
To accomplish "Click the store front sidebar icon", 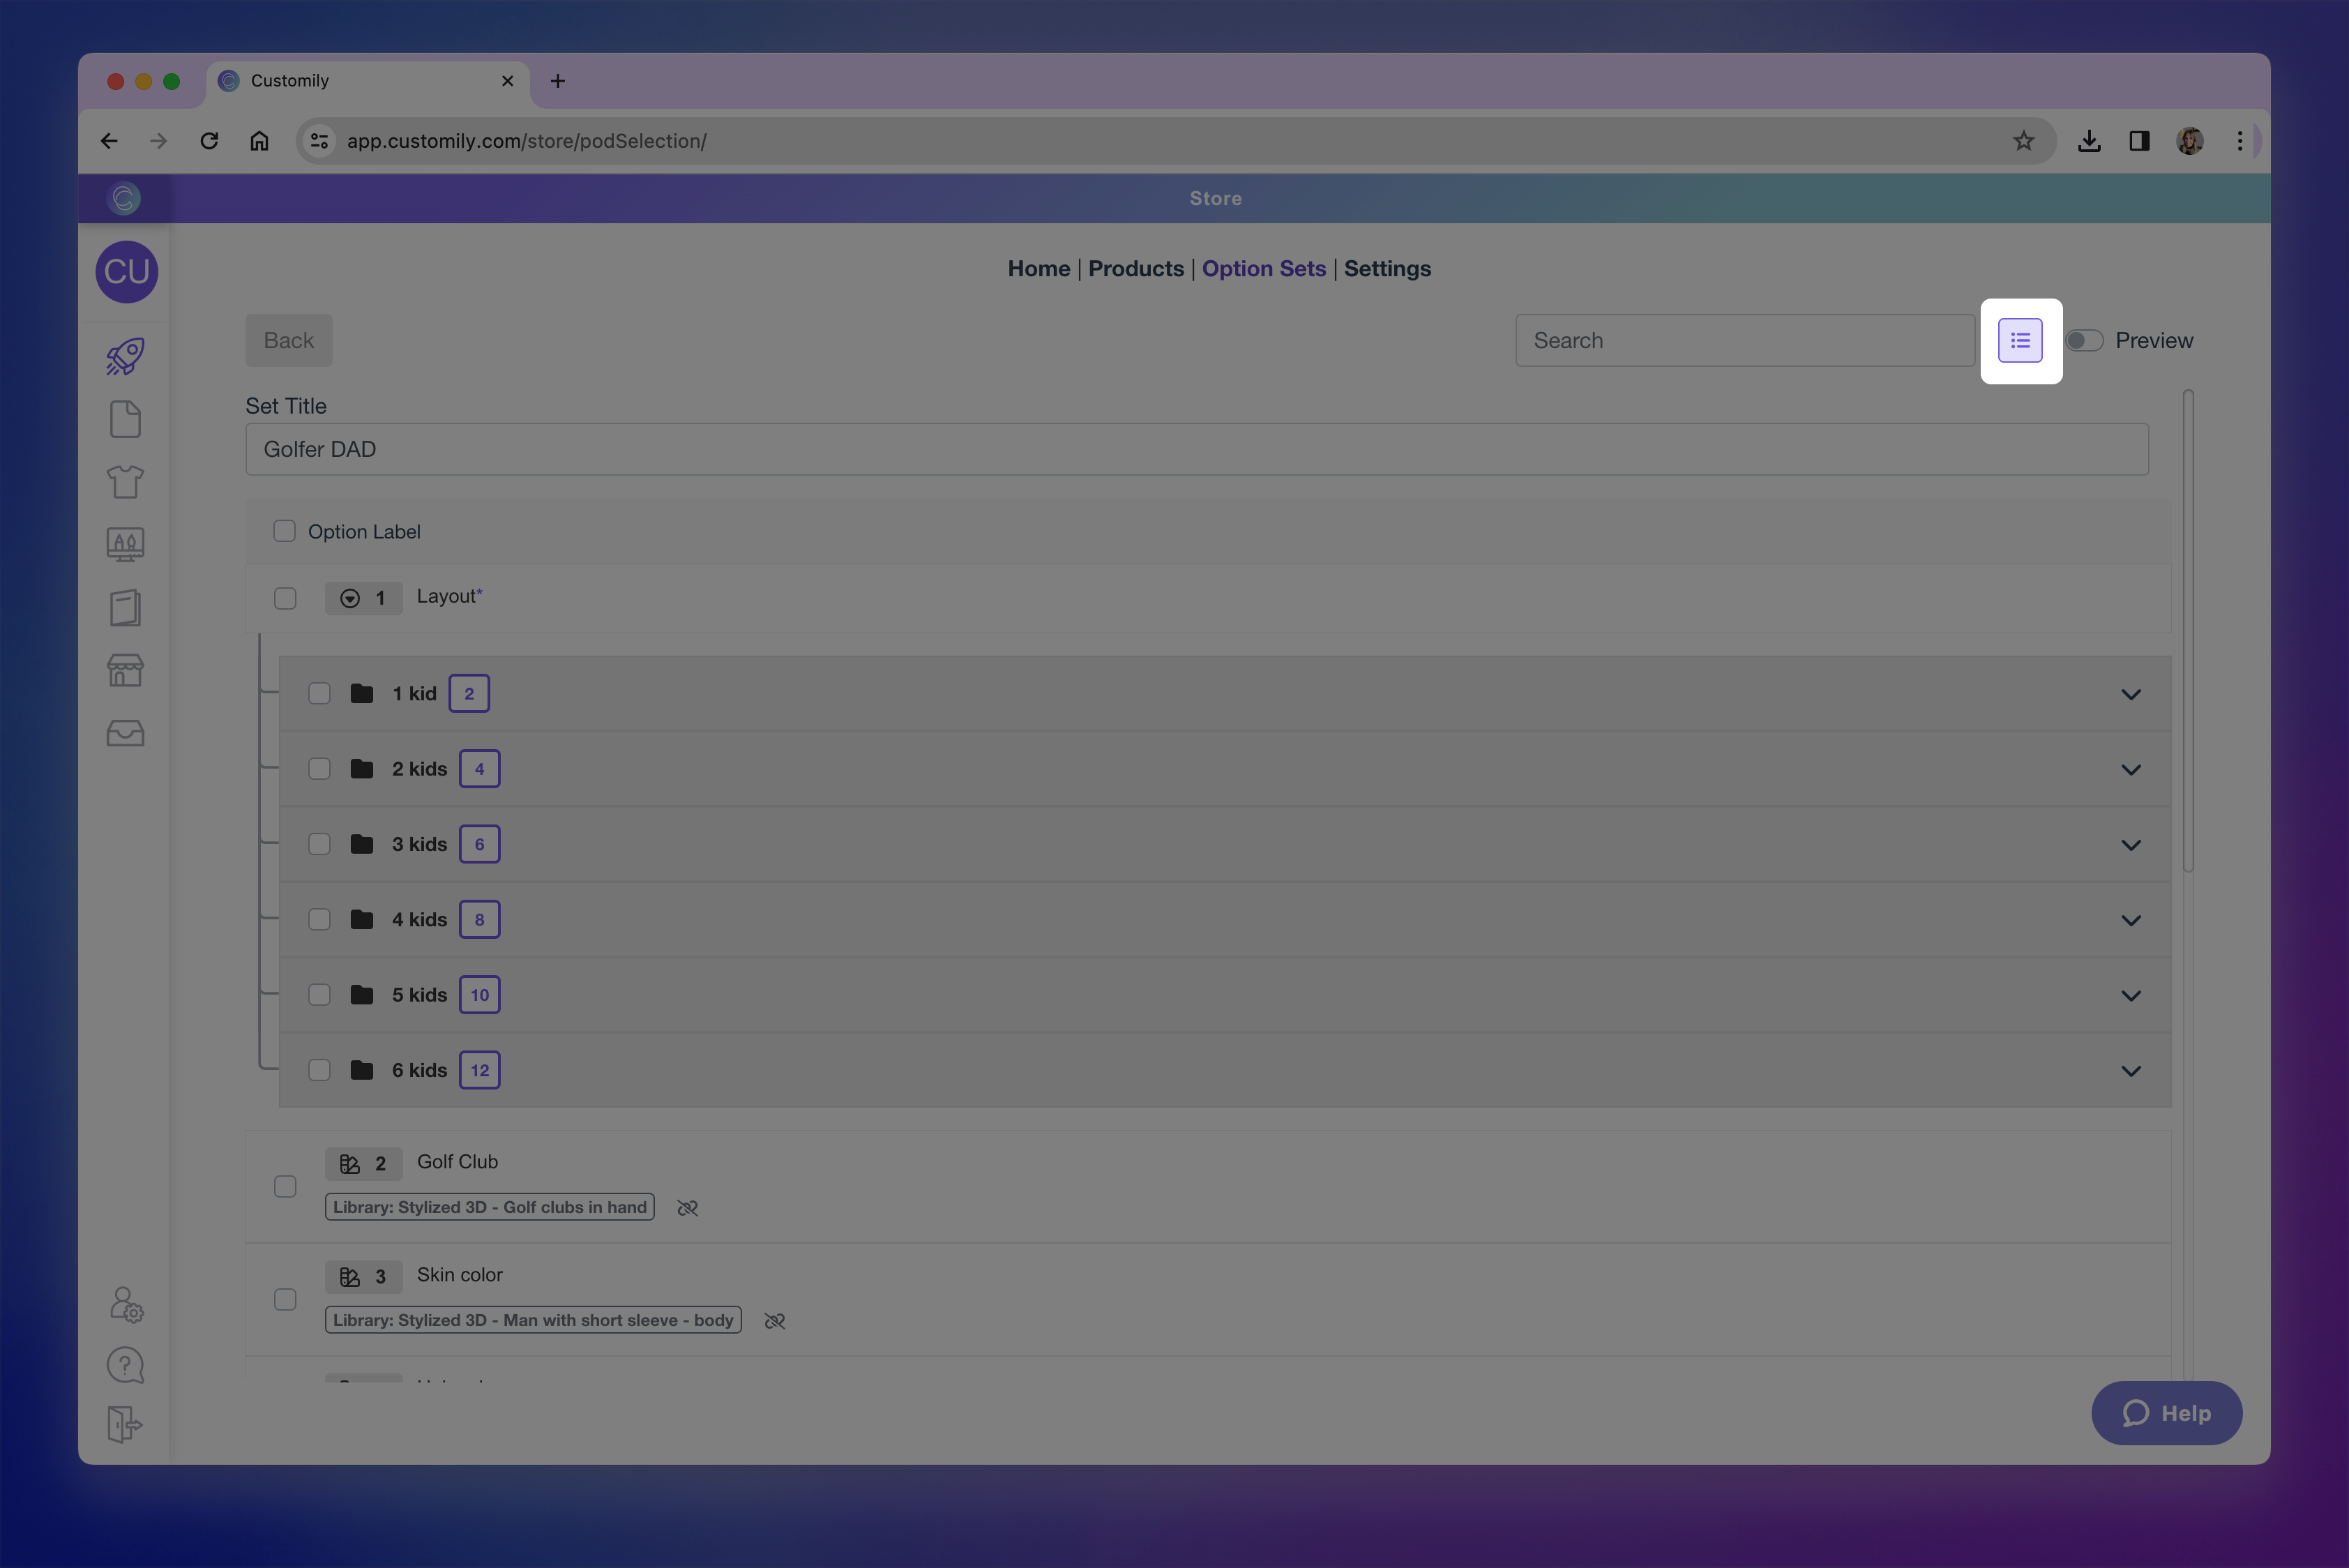I will (125, 670).
